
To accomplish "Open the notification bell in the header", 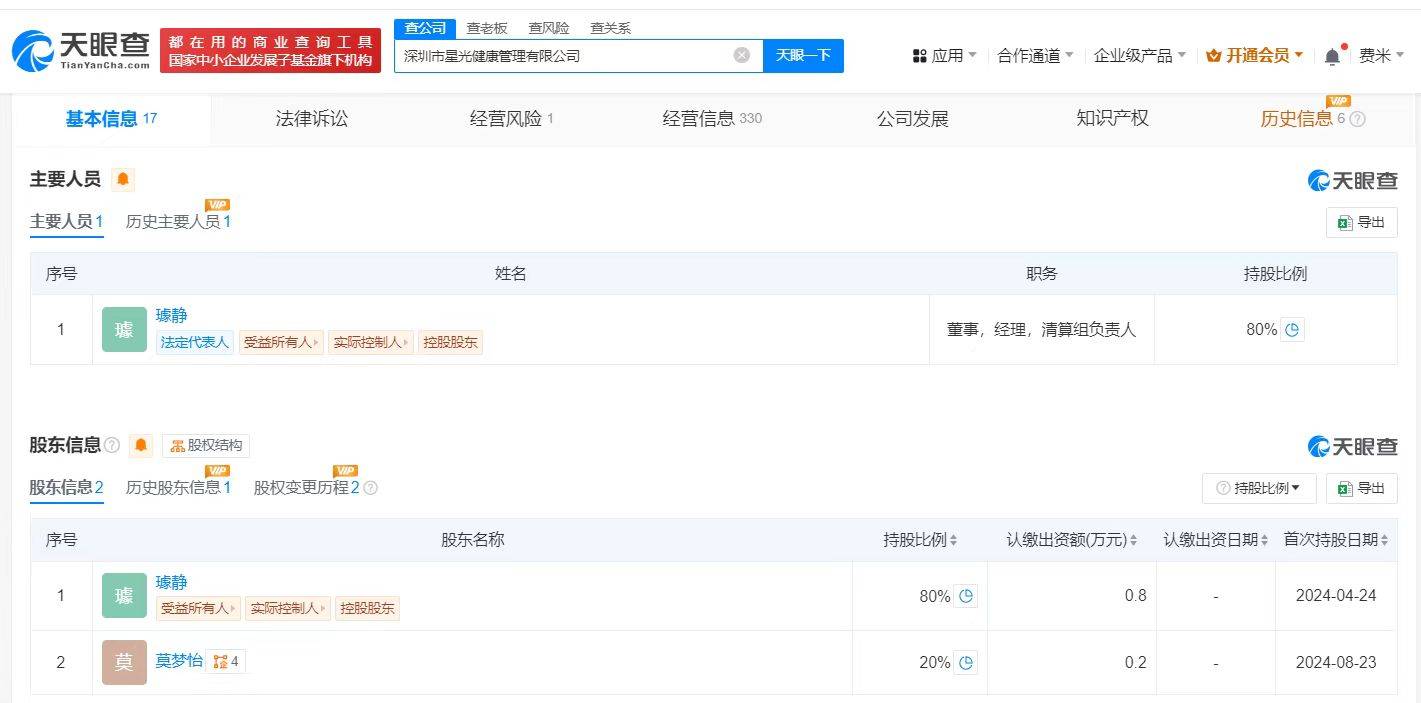I will [x=1332, y=56].
